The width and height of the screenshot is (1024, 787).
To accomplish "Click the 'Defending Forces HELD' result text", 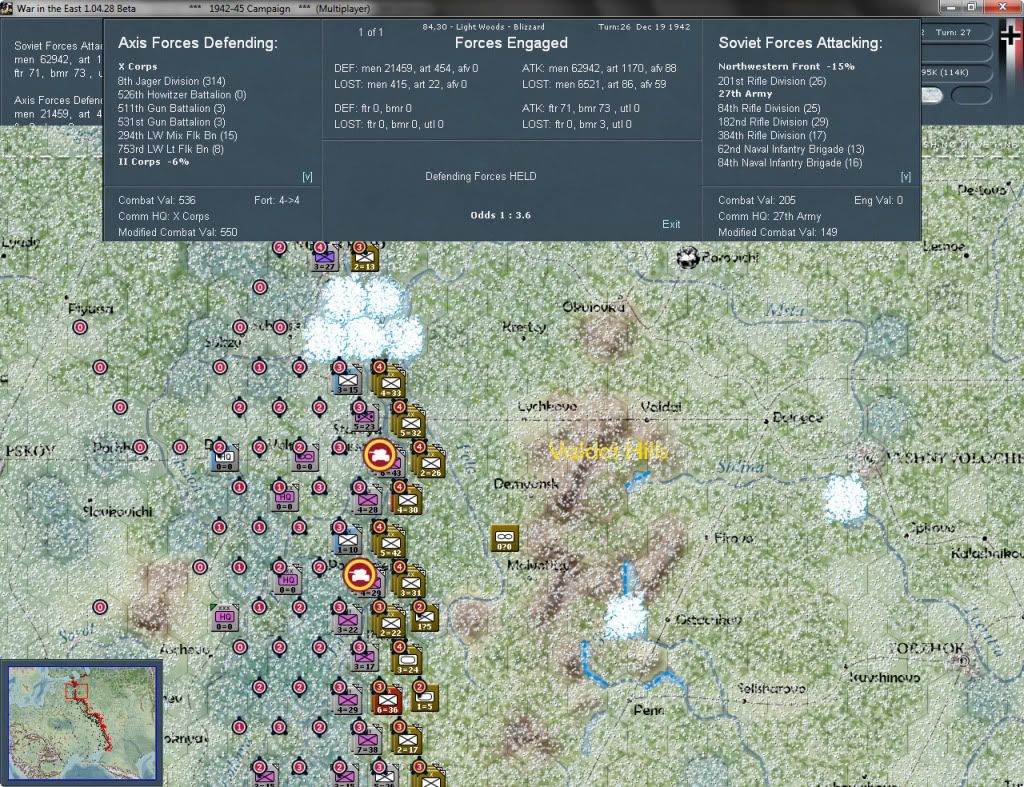I will click(481, 176).
